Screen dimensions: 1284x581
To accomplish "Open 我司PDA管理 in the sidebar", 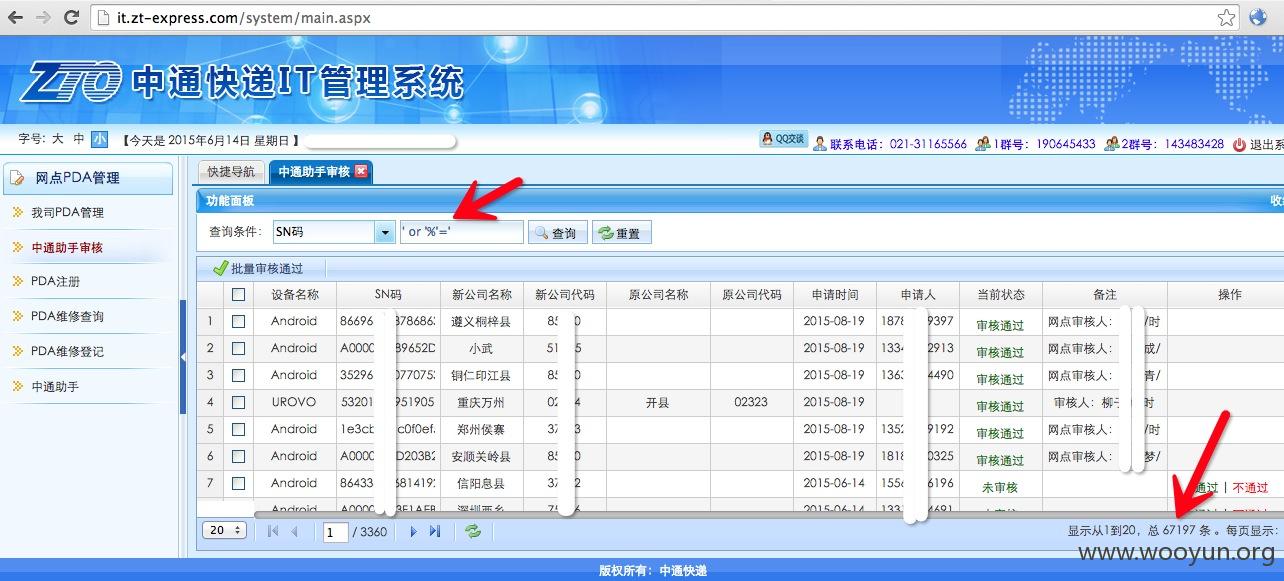I will [67, 212].
